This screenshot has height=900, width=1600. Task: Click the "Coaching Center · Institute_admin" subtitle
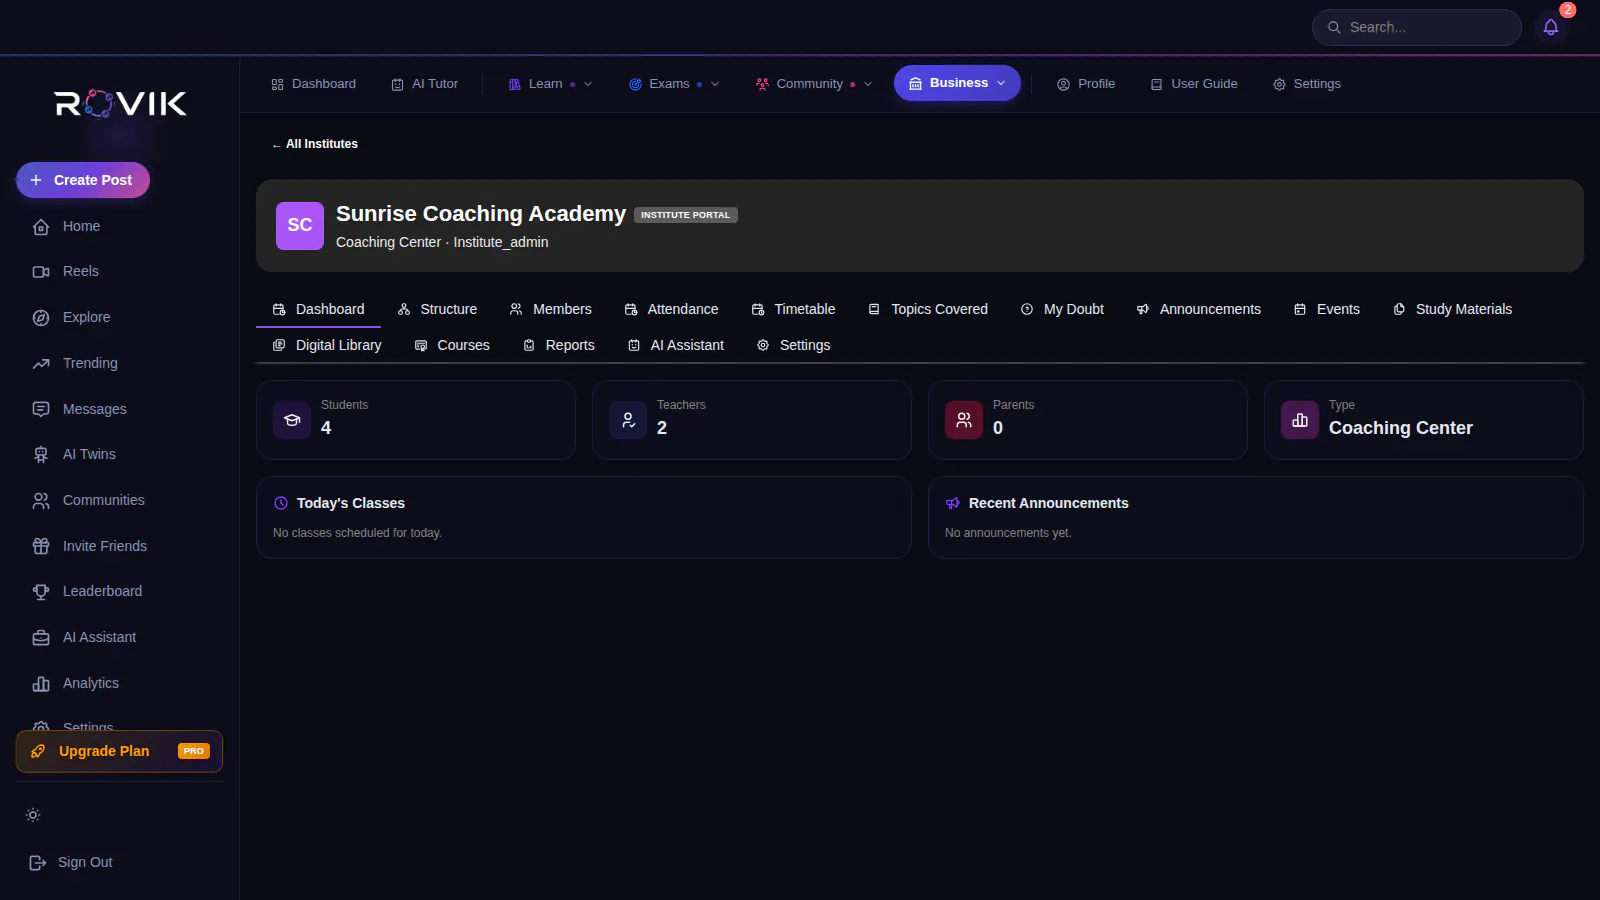(442, 242)
